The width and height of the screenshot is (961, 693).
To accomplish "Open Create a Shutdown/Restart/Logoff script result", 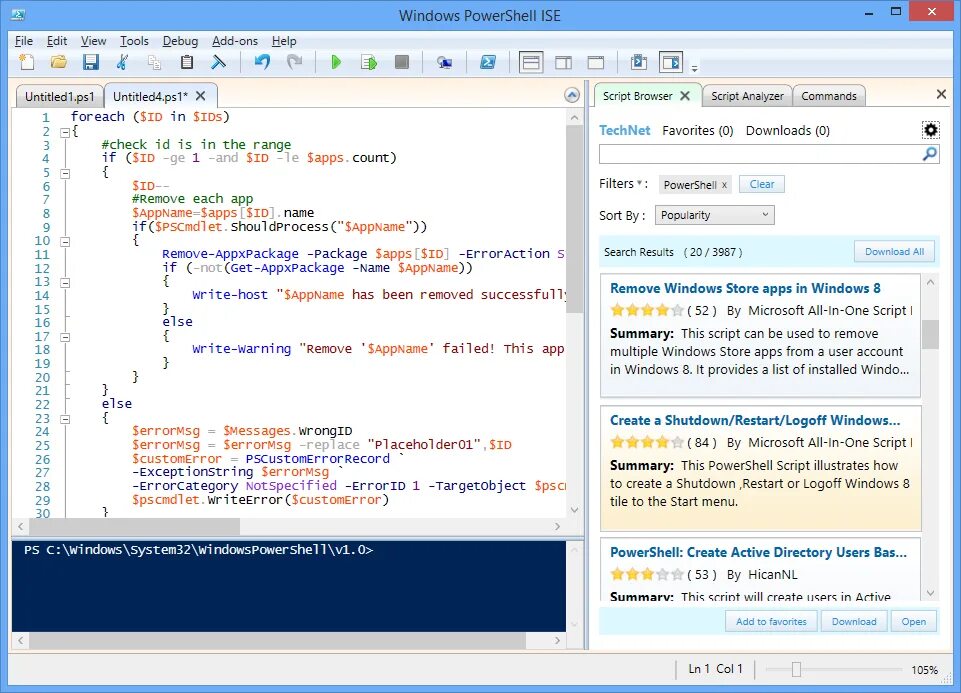I will pos(755,420).
